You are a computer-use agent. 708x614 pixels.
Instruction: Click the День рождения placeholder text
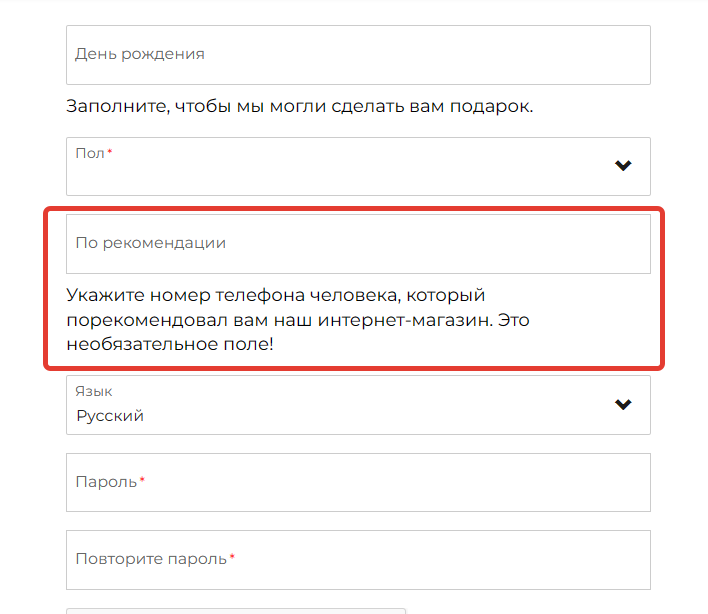tap(140, 54)
